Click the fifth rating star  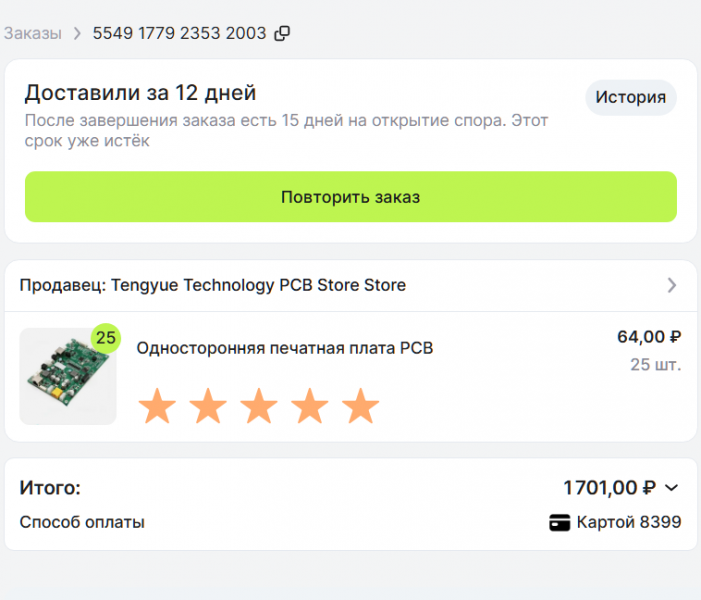361,407
